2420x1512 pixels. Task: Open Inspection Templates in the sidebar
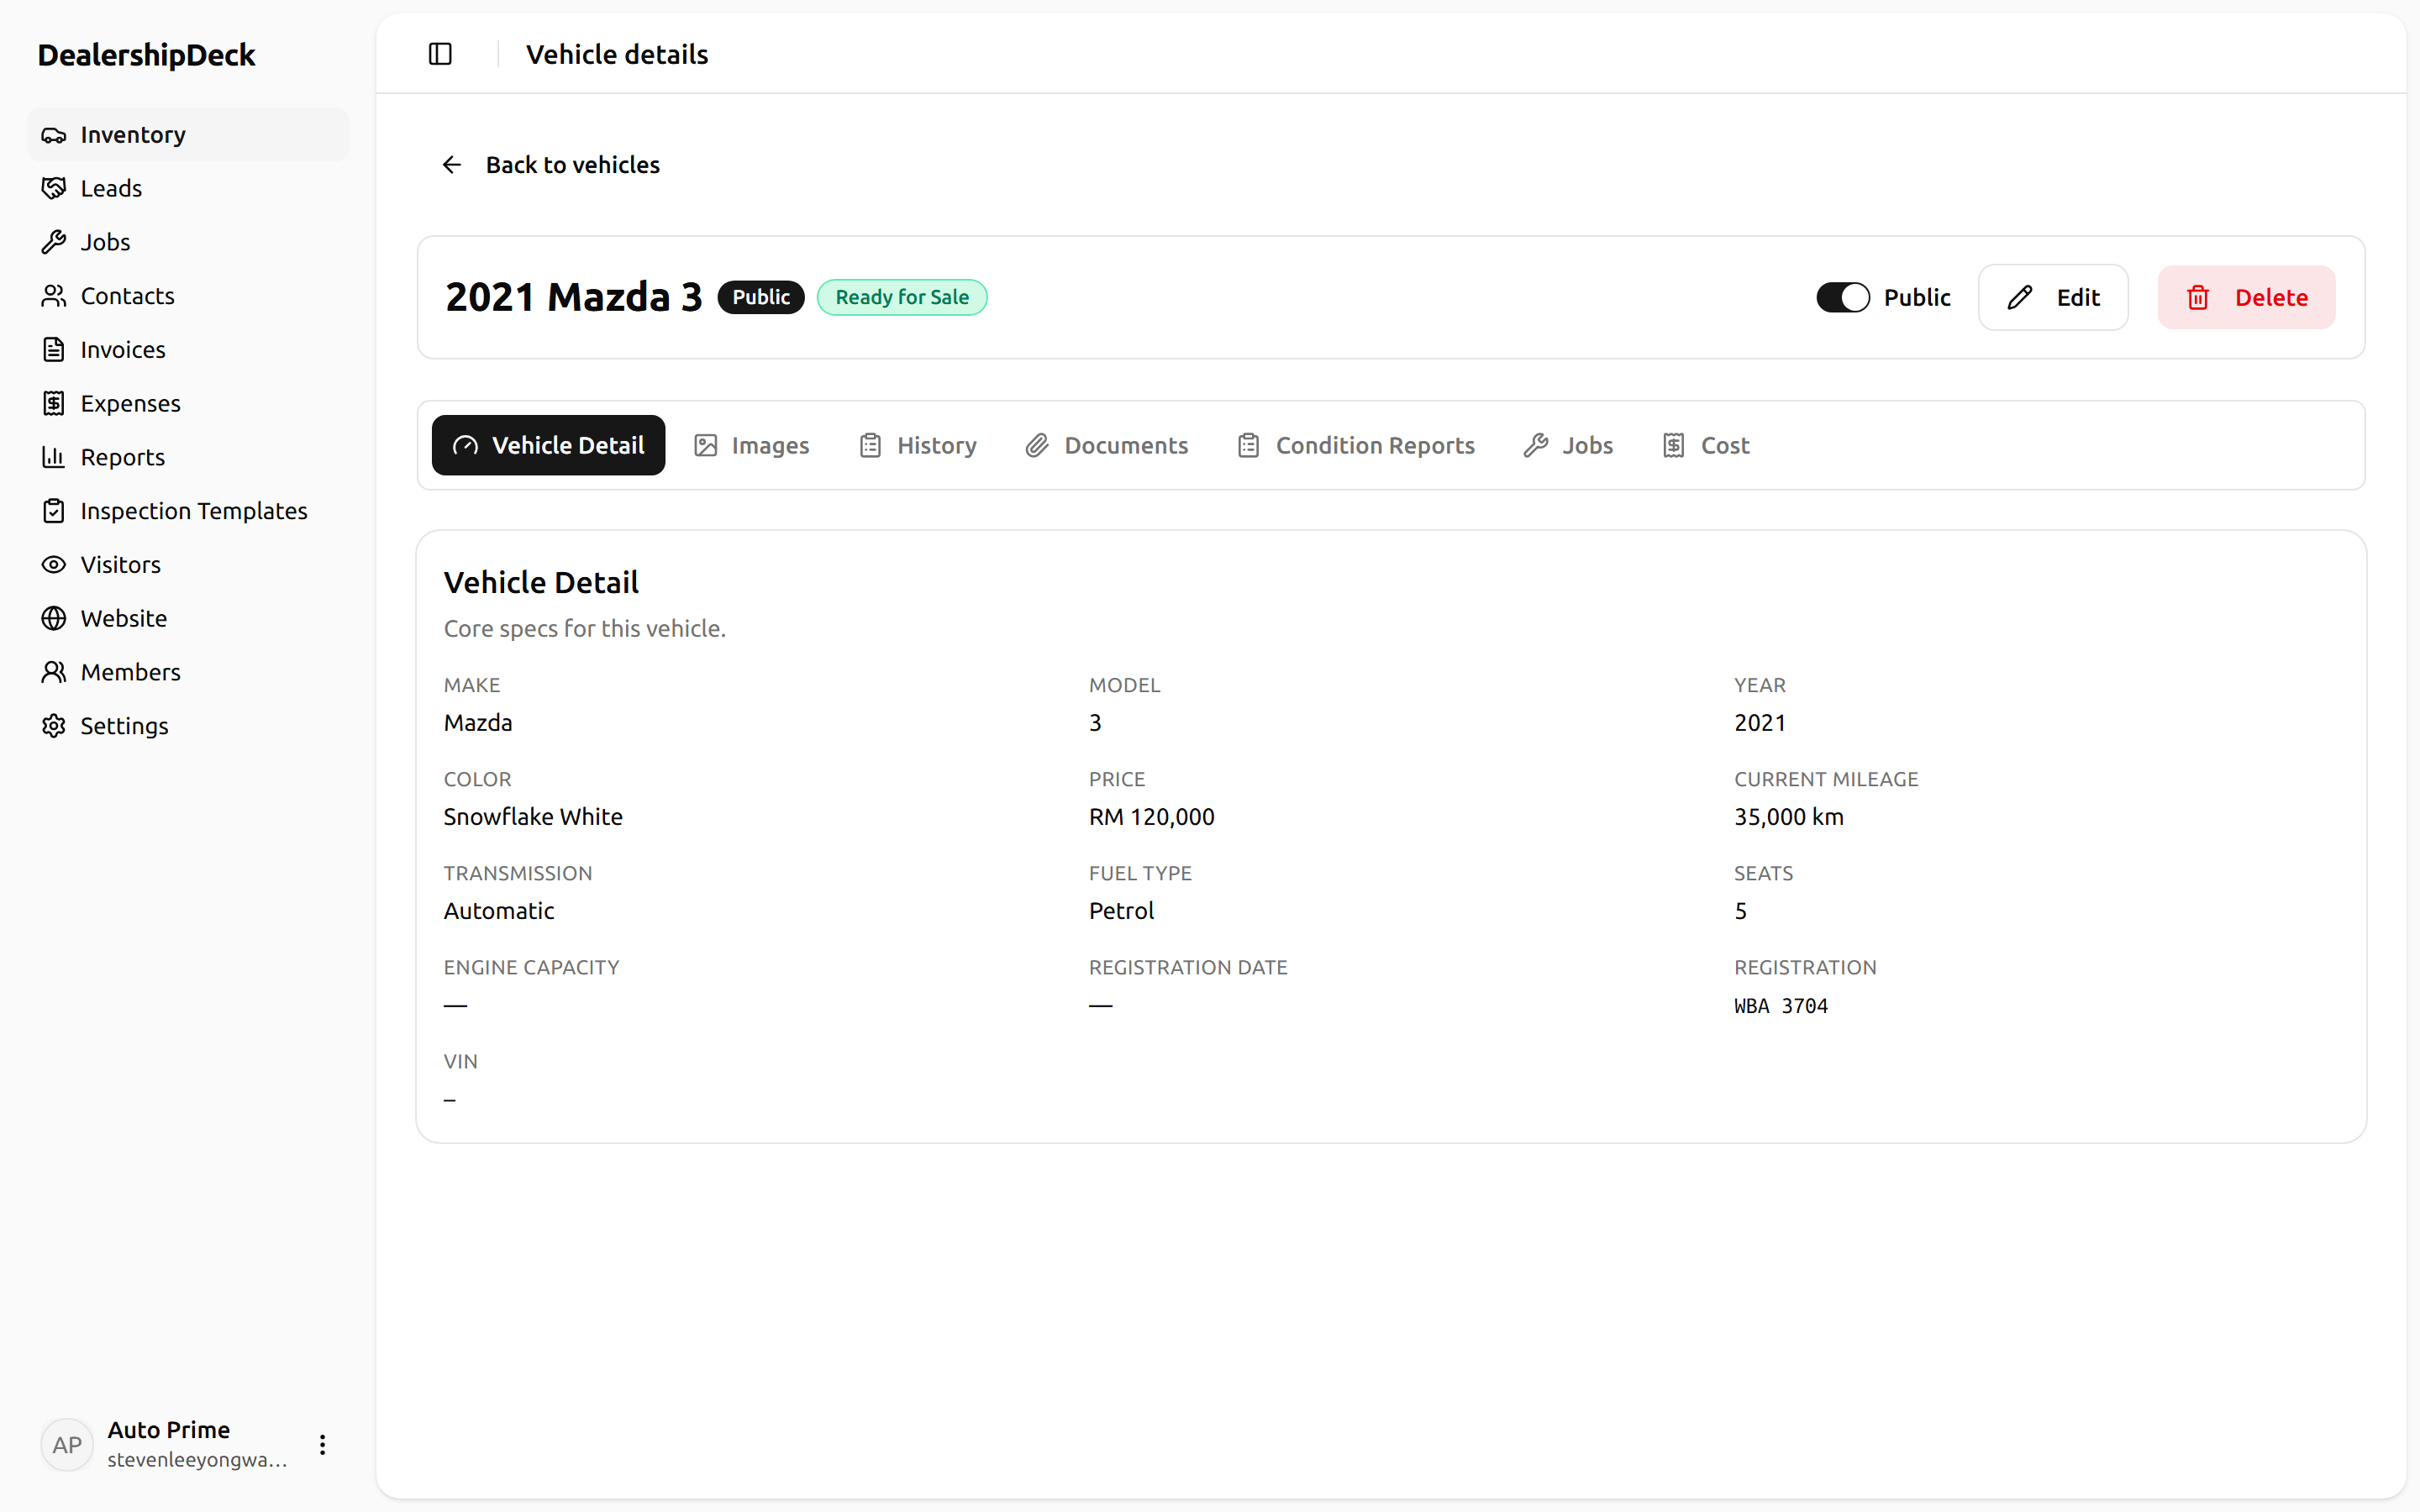click(188, 511)
